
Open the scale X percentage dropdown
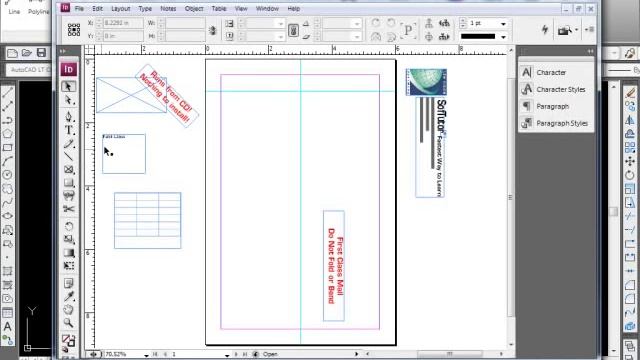click(280, 24)
